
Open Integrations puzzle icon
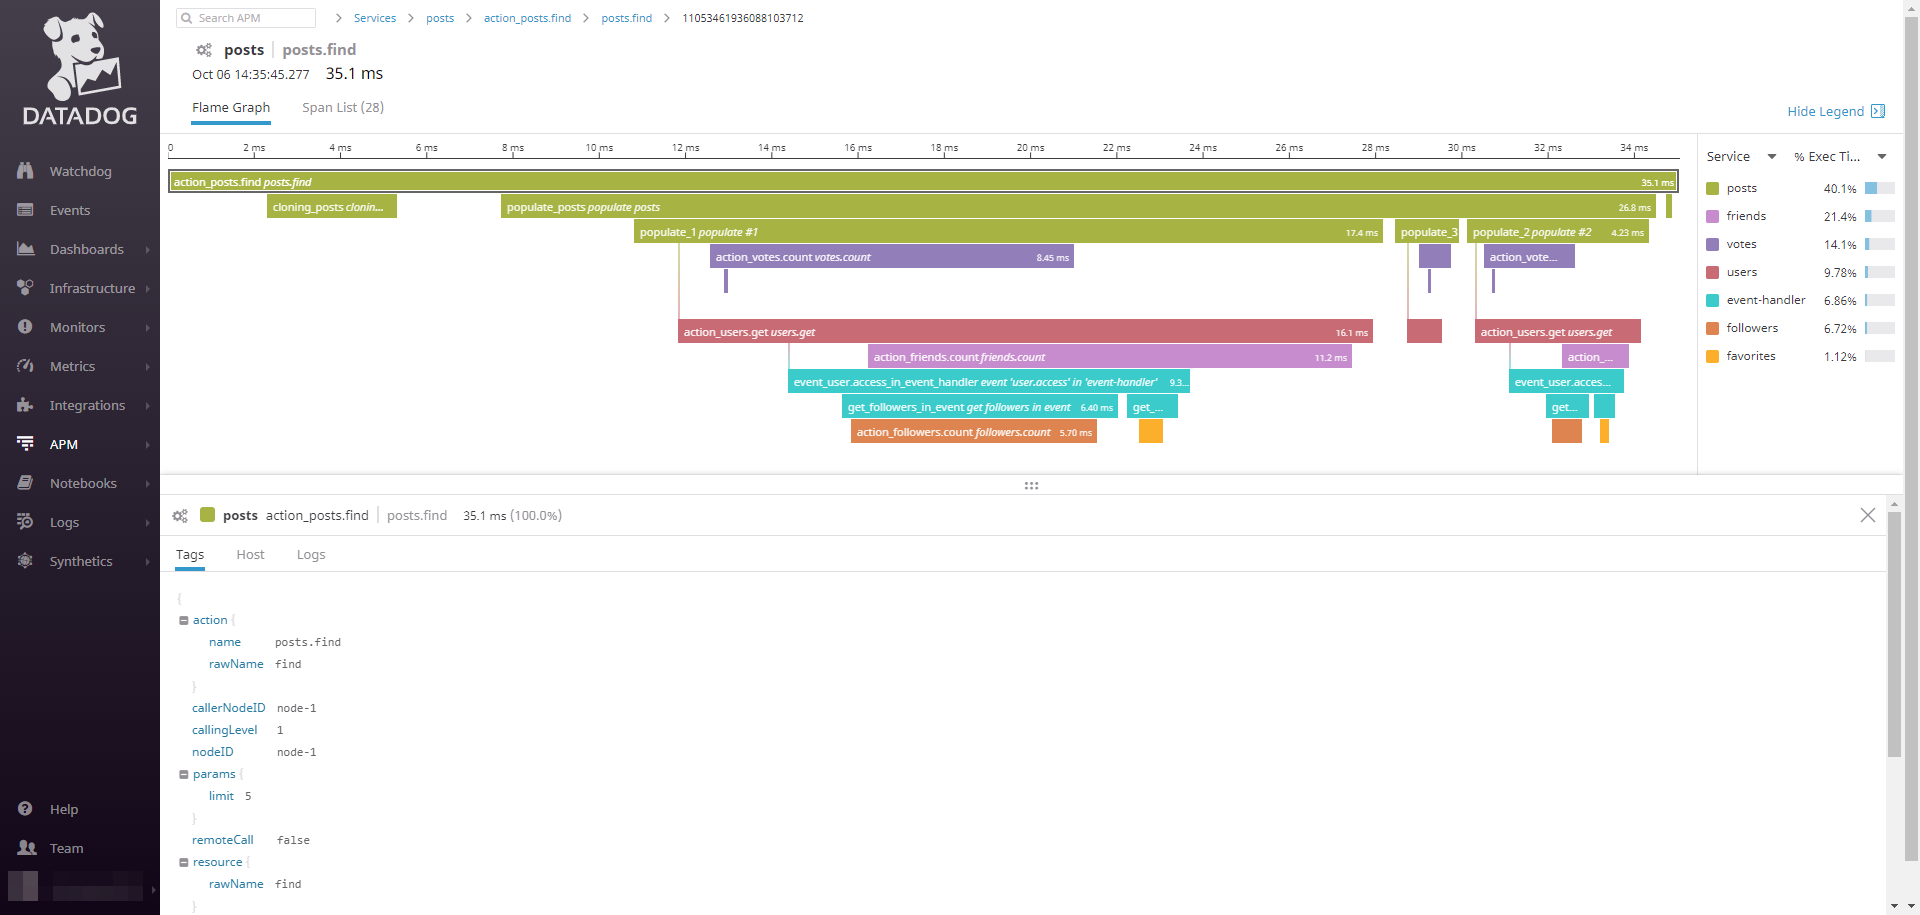pyautogui.click(x=25, y=405)
